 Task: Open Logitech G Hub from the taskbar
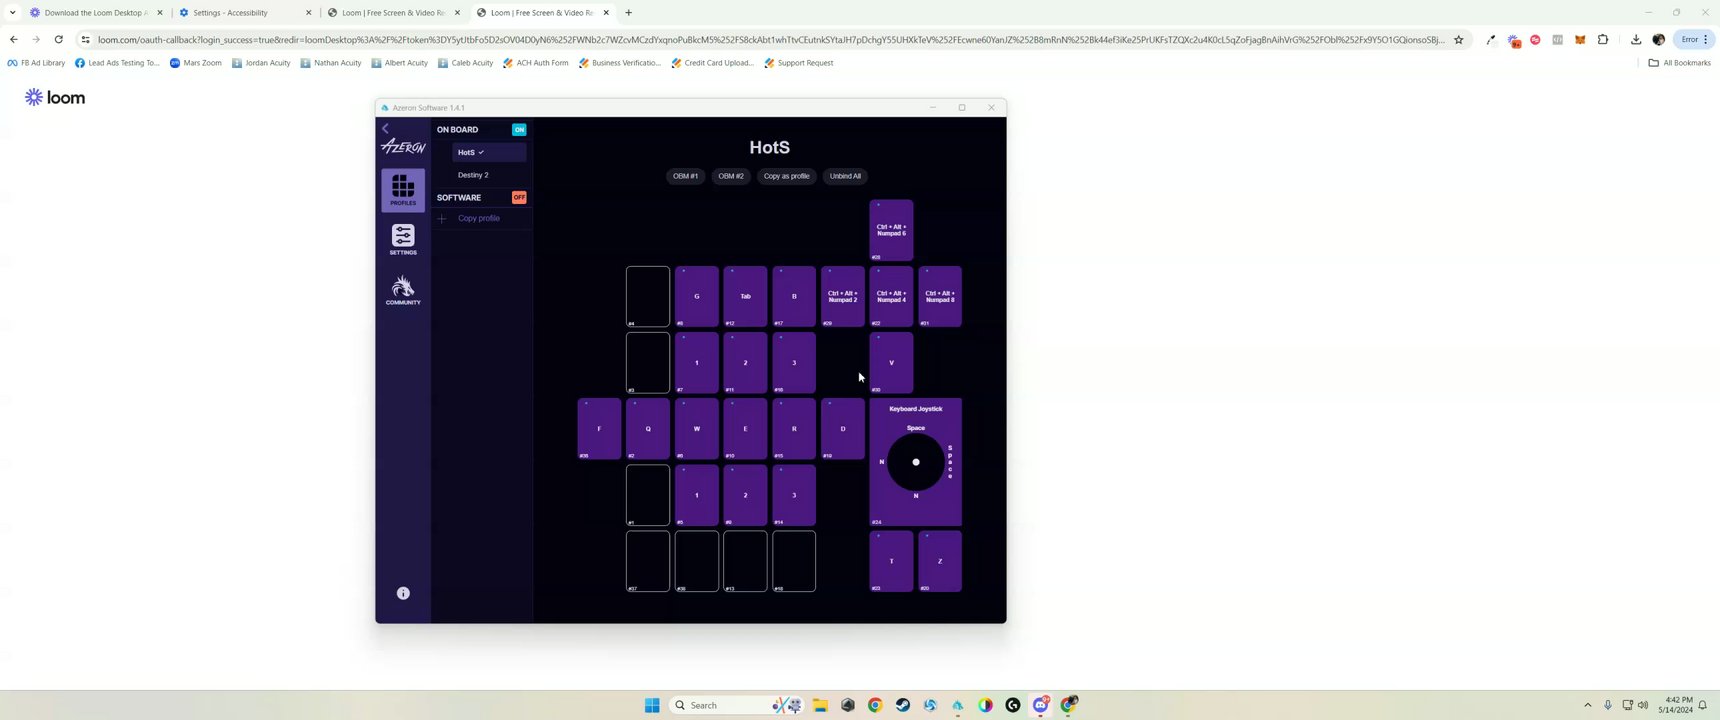1013,705
